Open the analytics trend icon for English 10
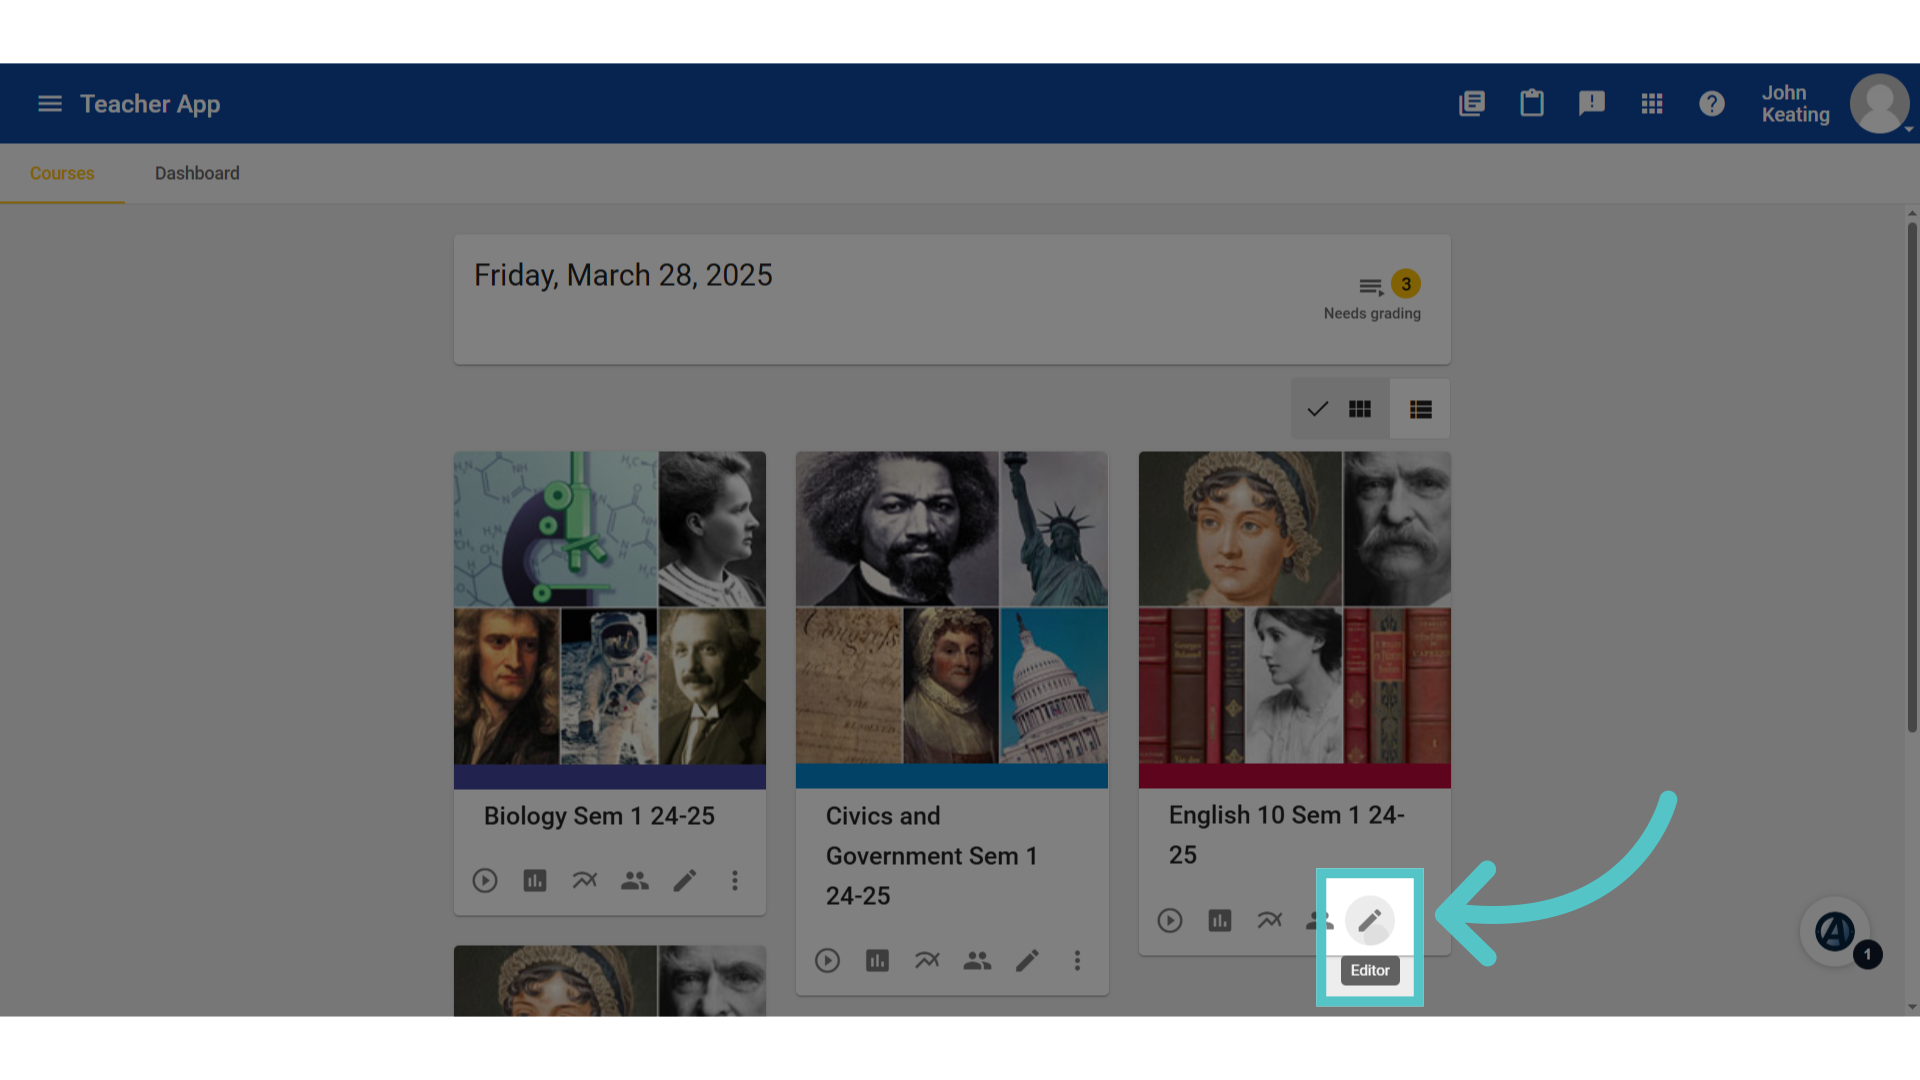 coord(1270,920)
